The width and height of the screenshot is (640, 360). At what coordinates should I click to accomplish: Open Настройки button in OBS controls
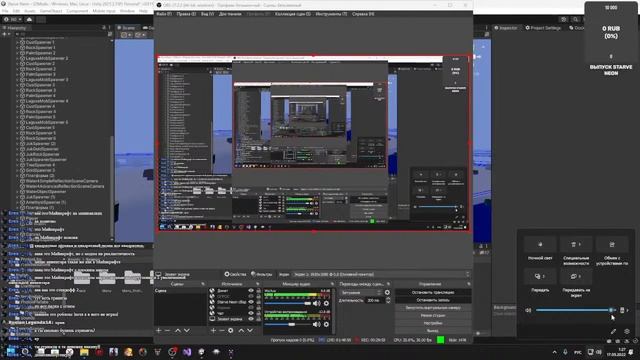(433, 323)
